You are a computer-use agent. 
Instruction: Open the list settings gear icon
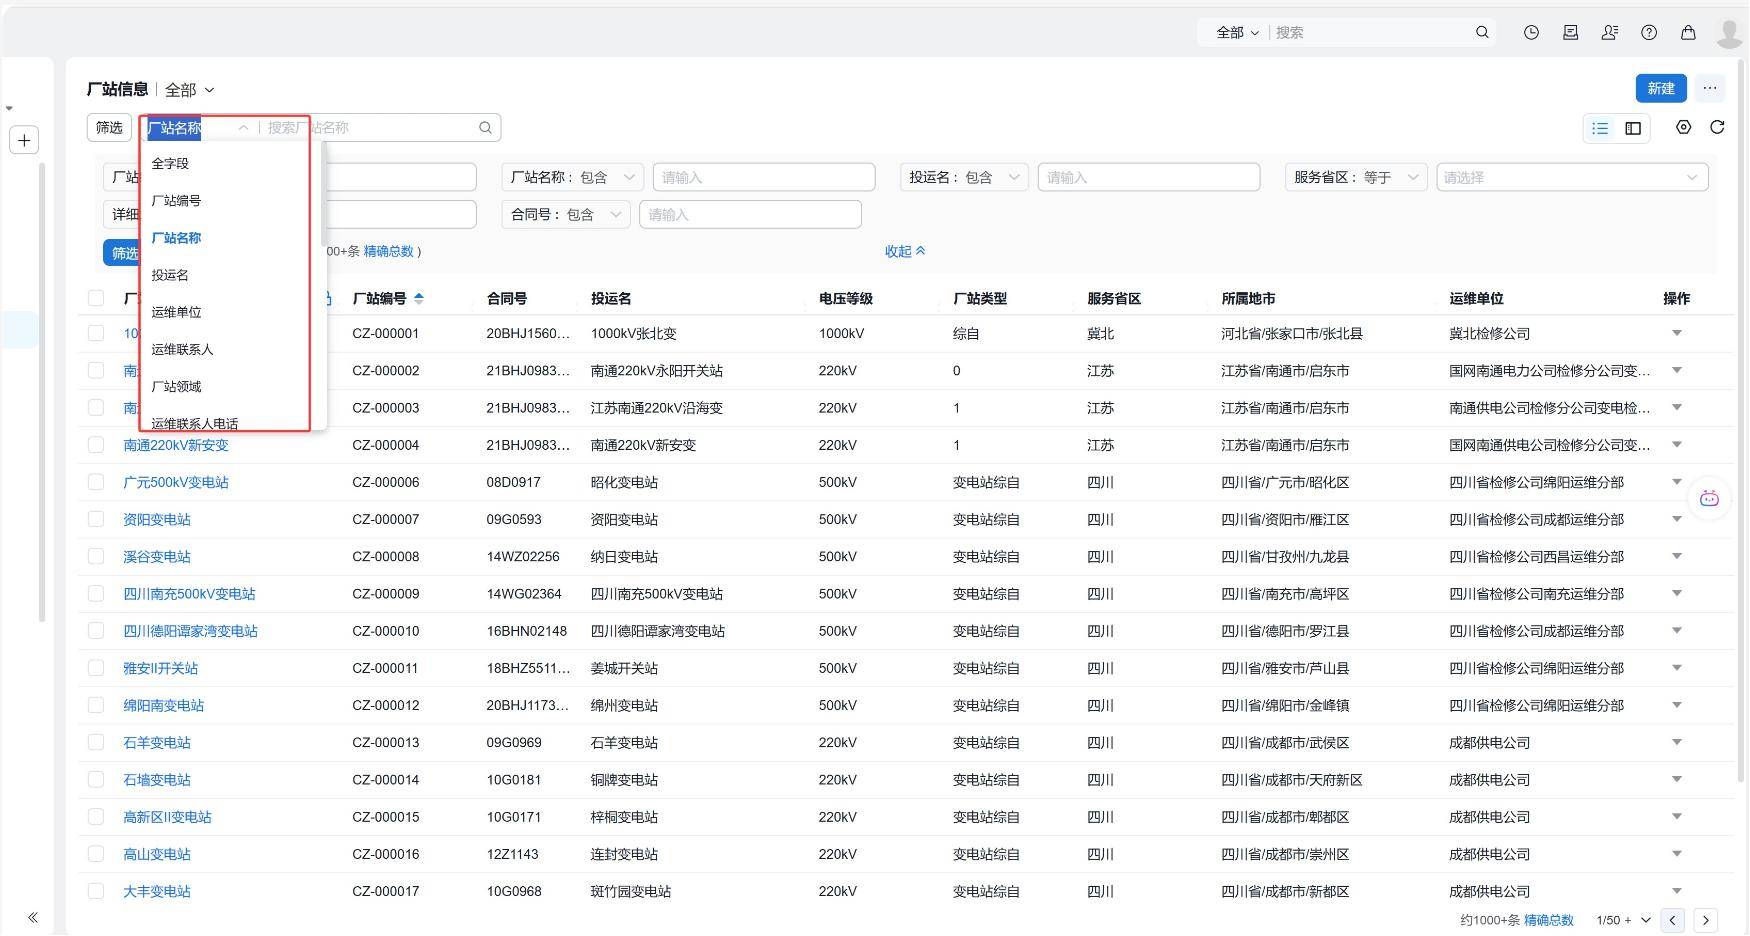(1684, 127)
